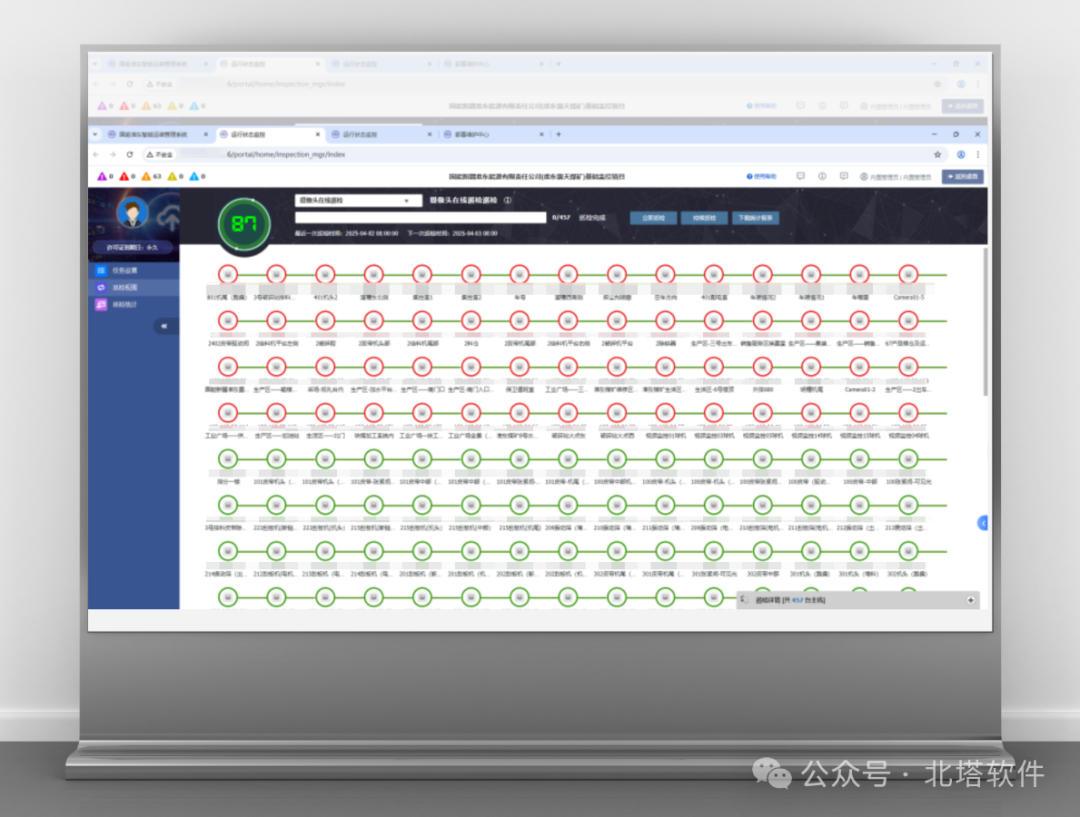Click the inspection progress bar
The height and width of the screenshot is (817, 1080).
[x=421, y=218]
